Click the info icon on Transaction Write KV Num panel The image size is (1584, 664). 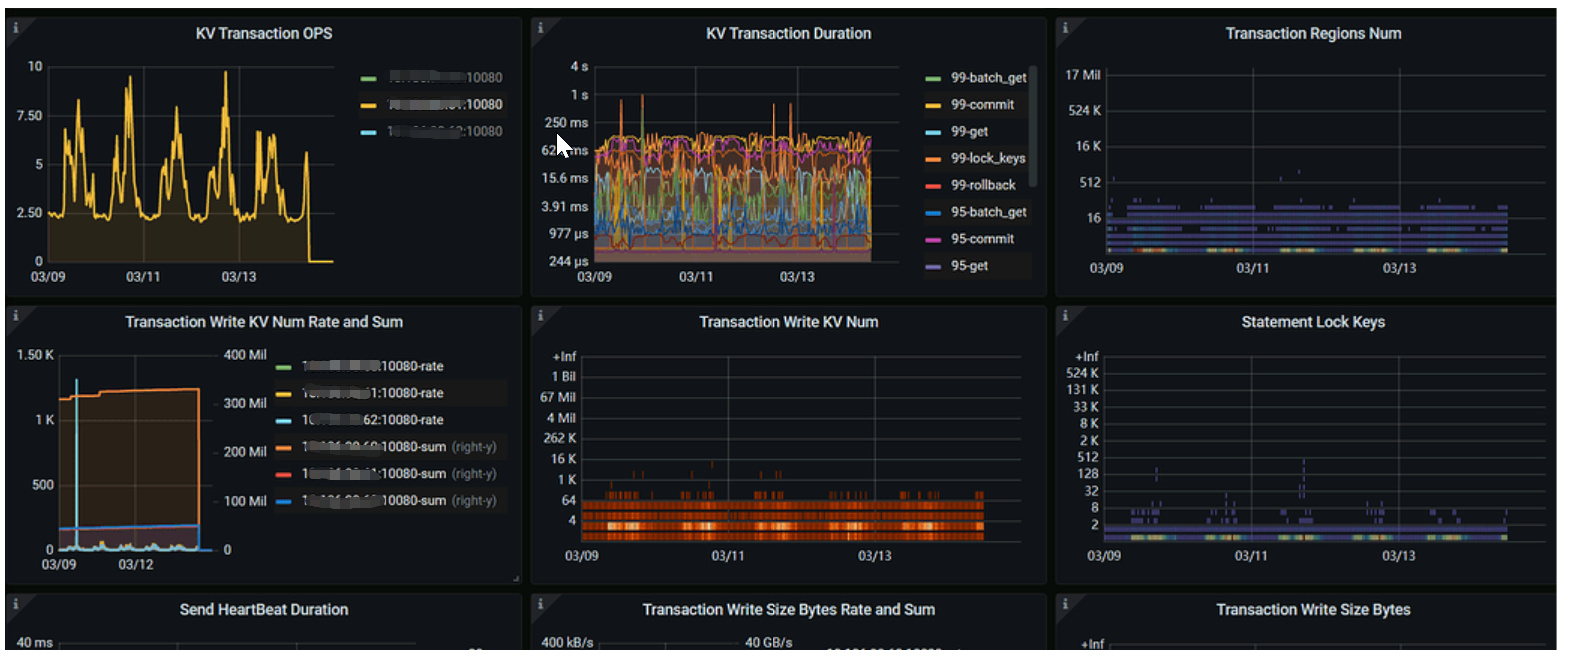click(540, 315)
